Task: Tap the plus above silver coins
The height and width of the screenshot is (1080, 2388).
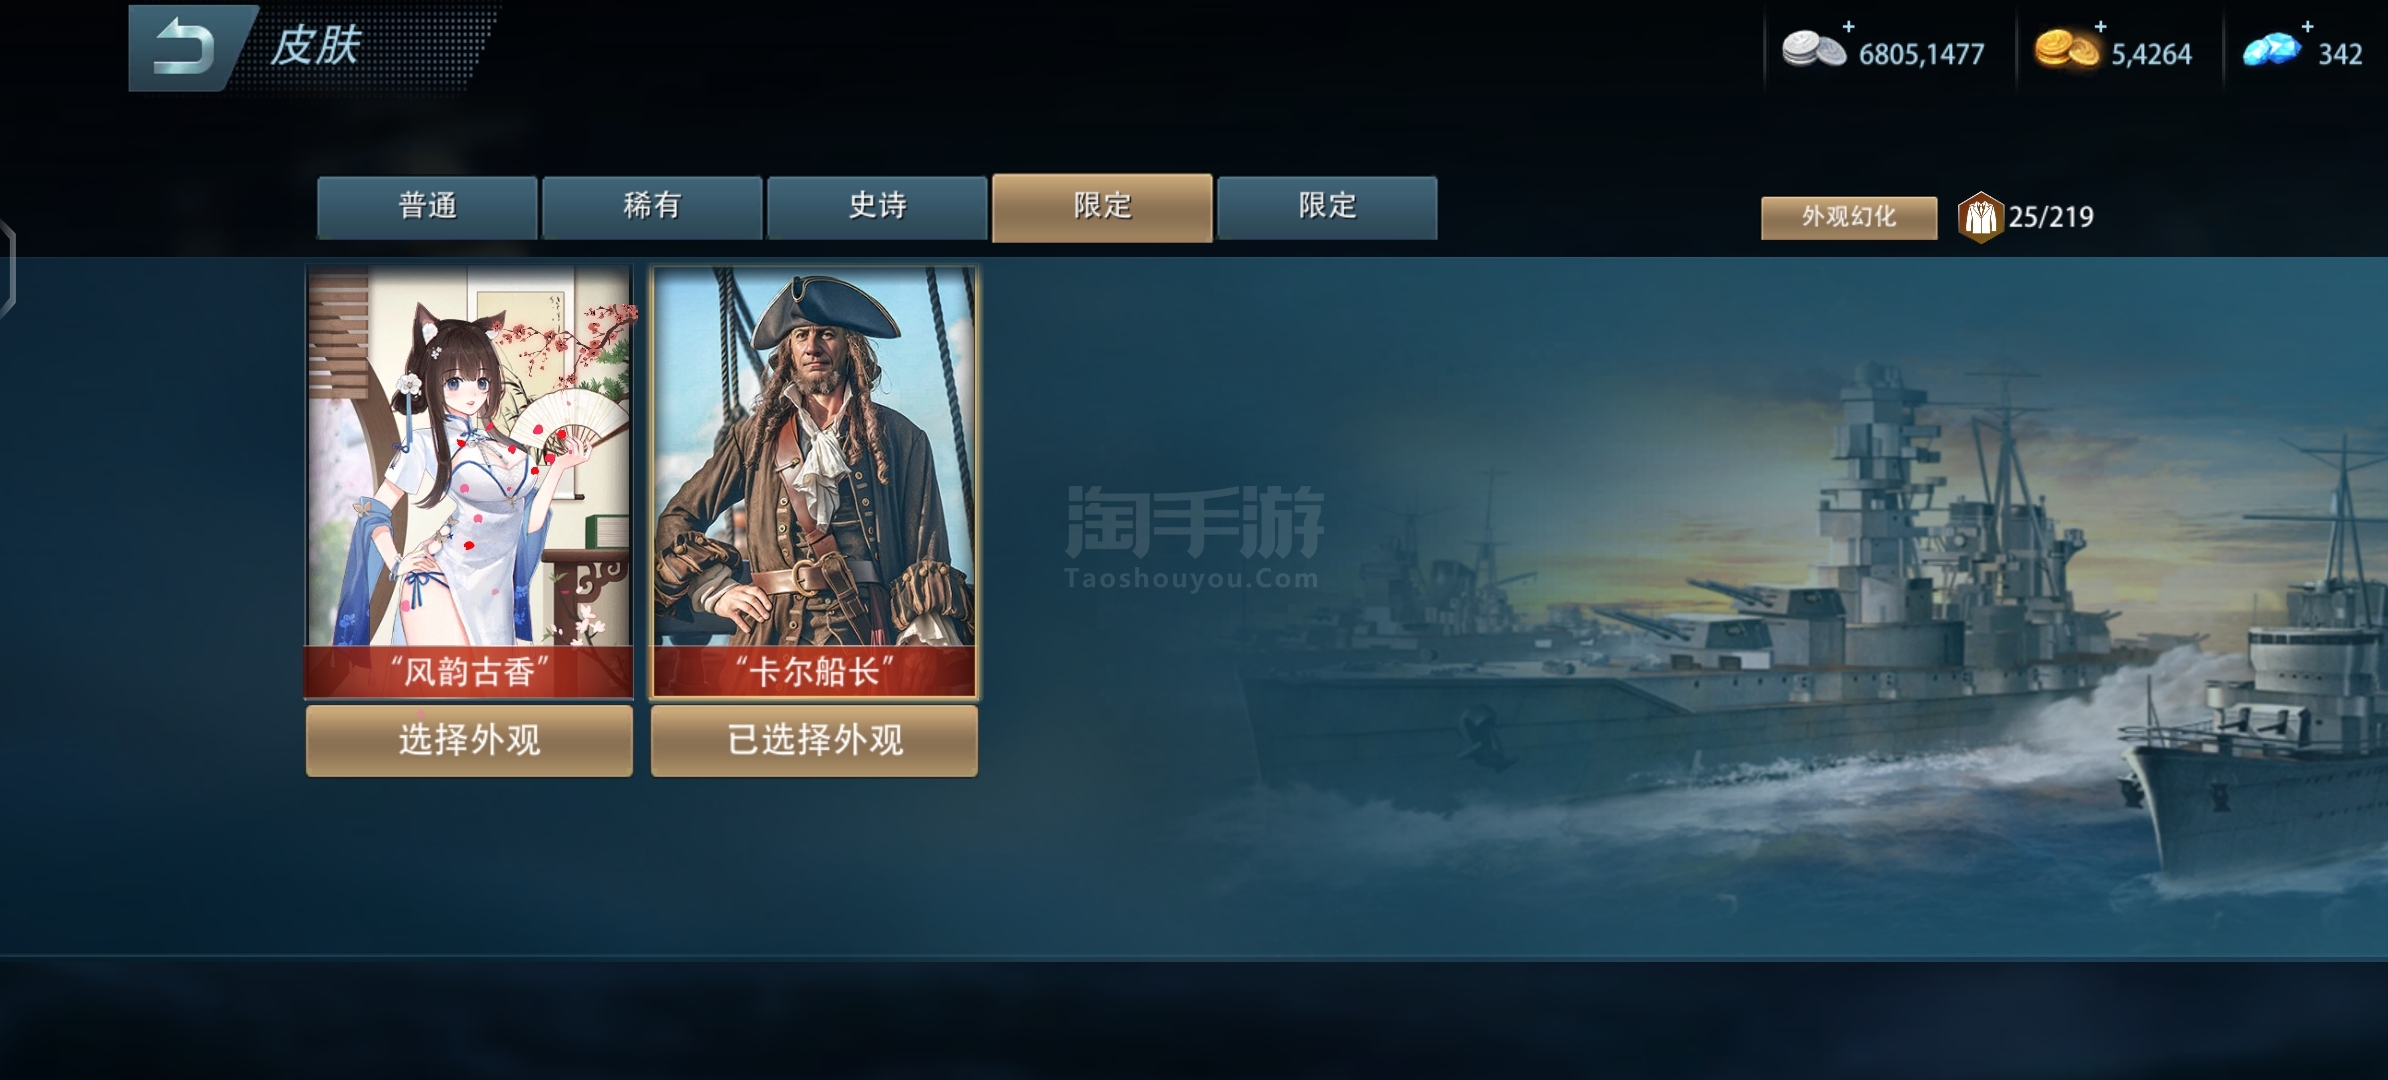Action: [x=1848, y=26]
